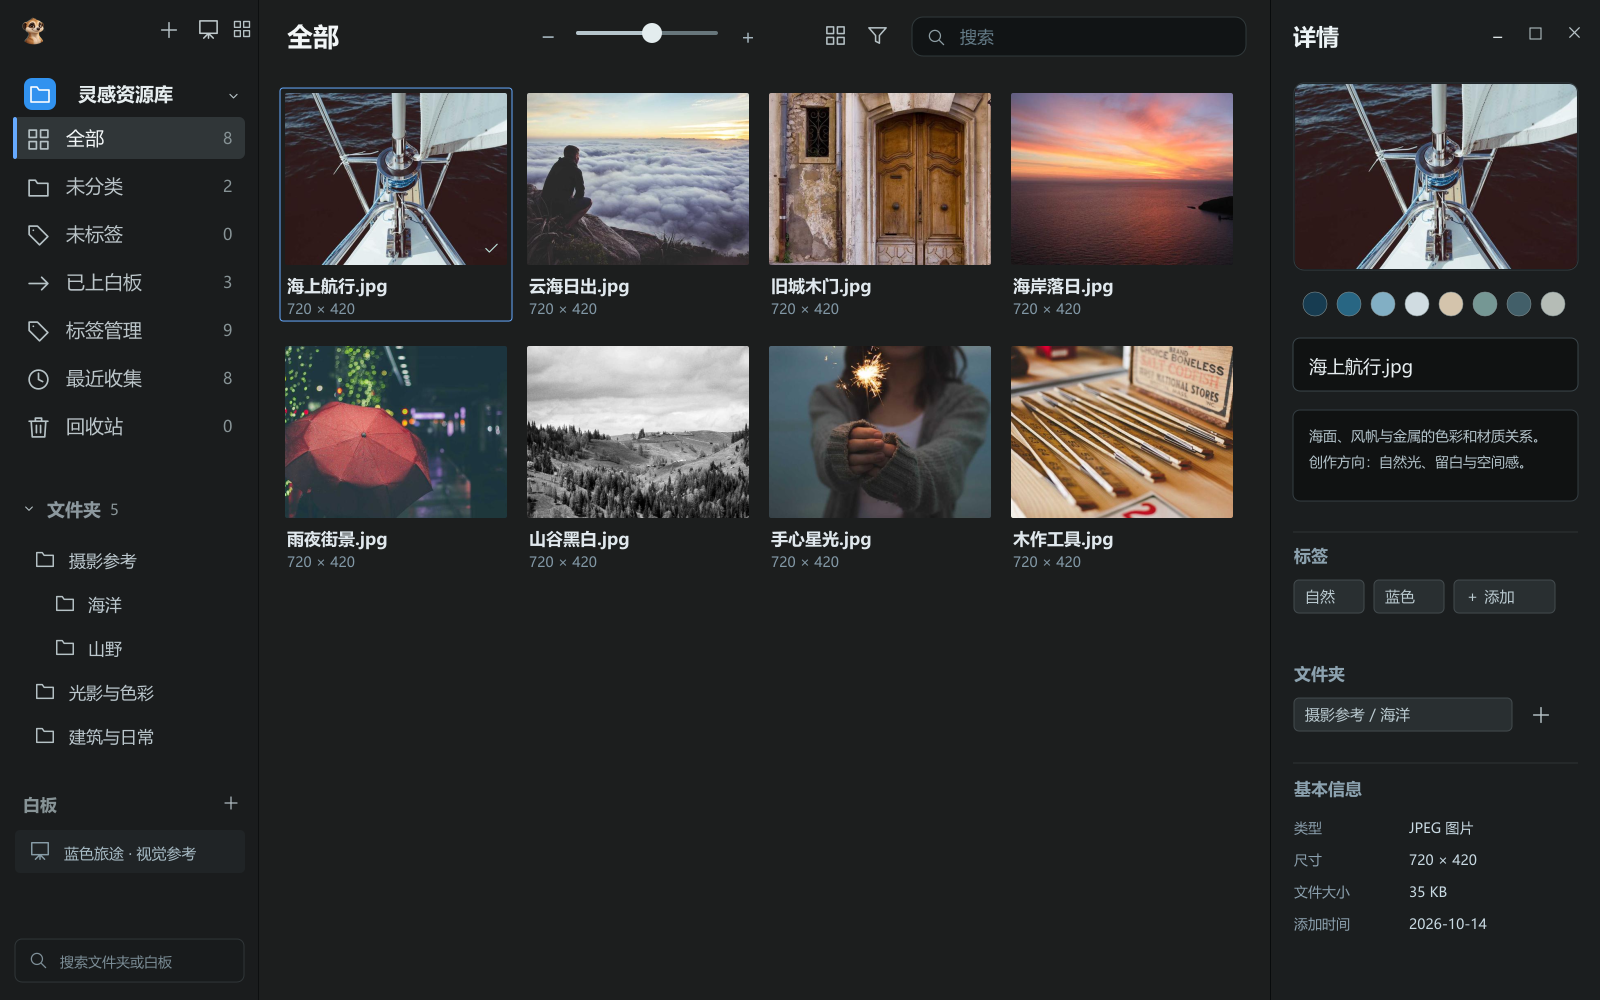Click the large preview image in details panel

click(1435, 177)
